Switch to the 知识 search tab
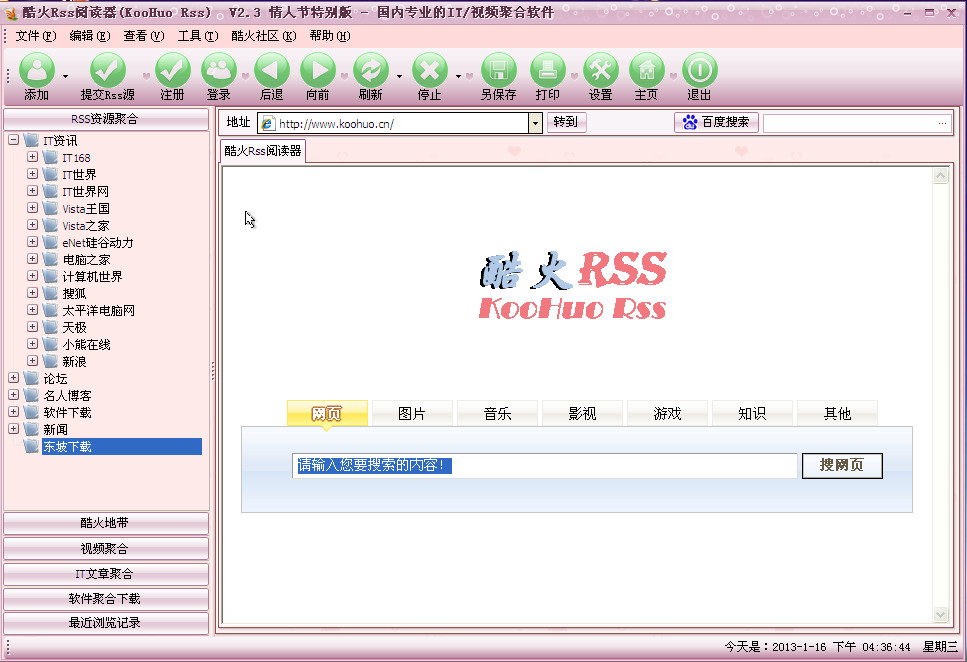The width and height of the screenshot is (967, 662). [752, 413]
